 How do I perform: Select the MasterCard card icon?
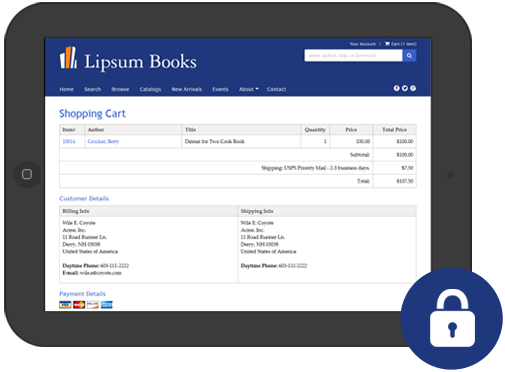(x=79, y=305)
